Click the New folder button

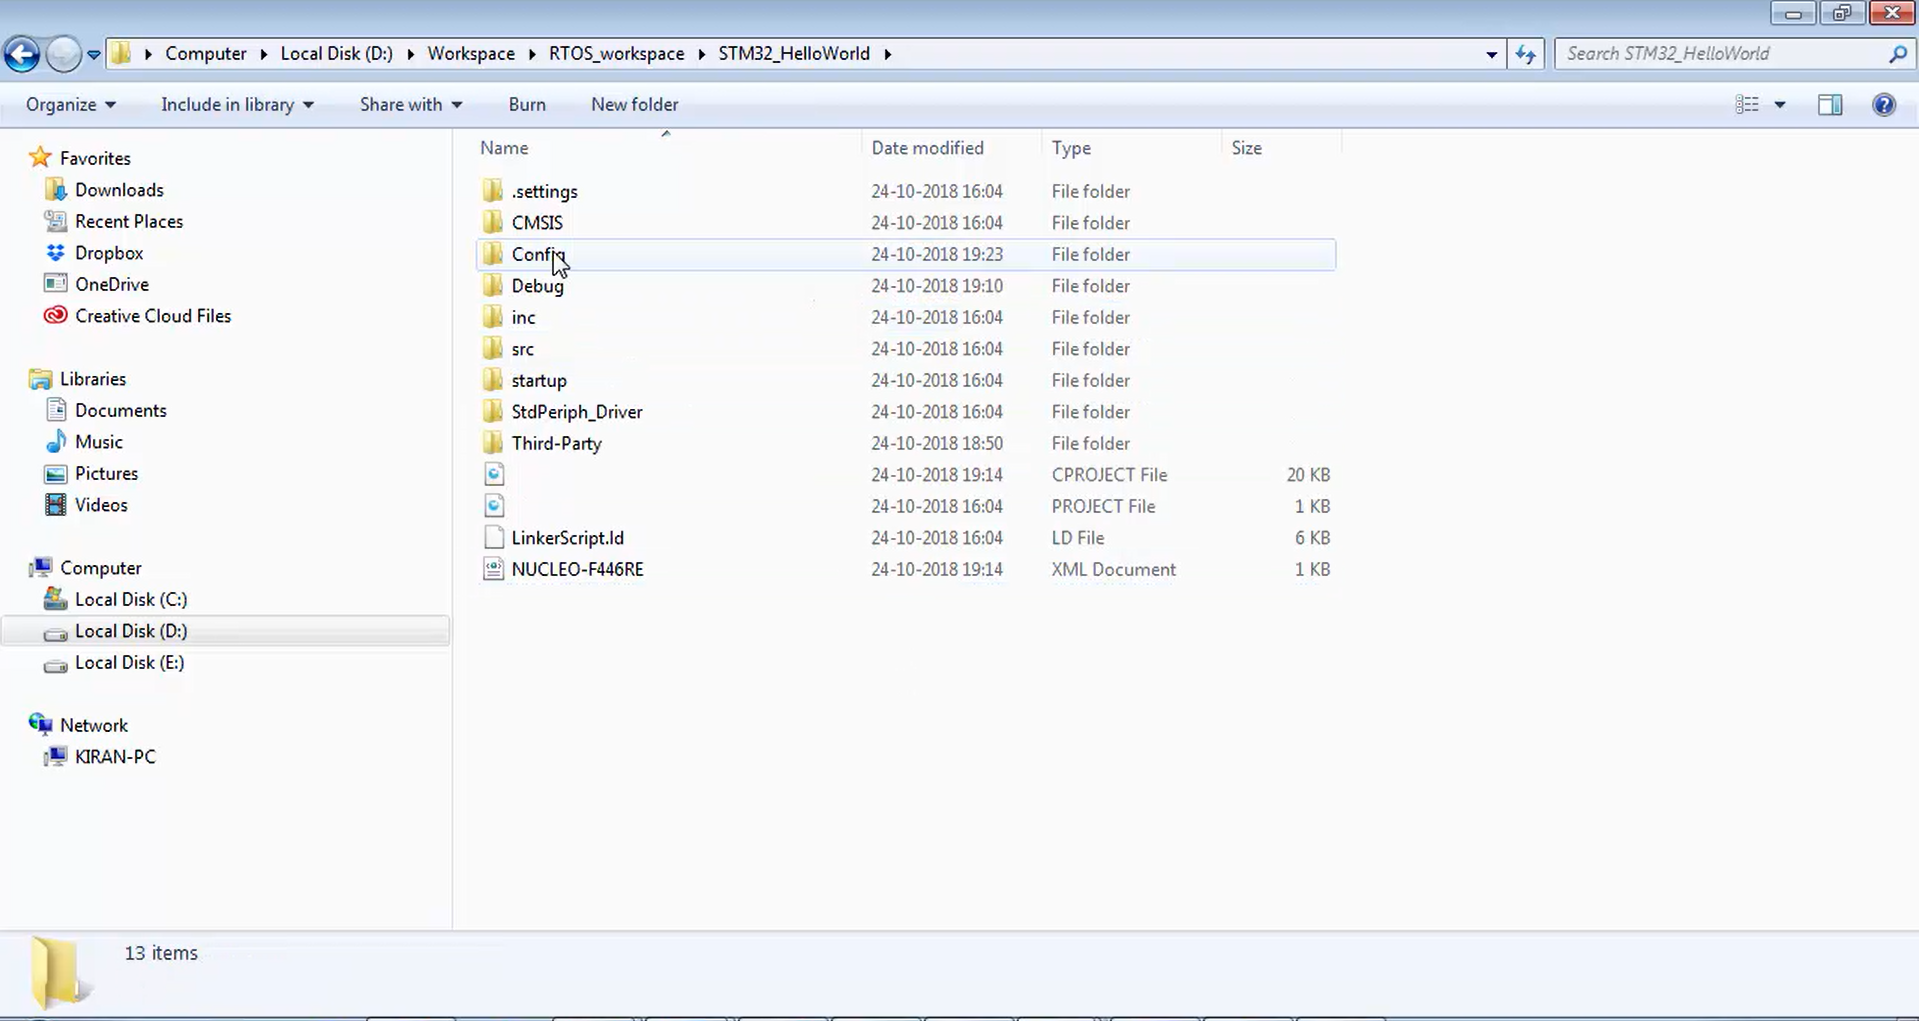pyautogui.click(x=634, y=105)
